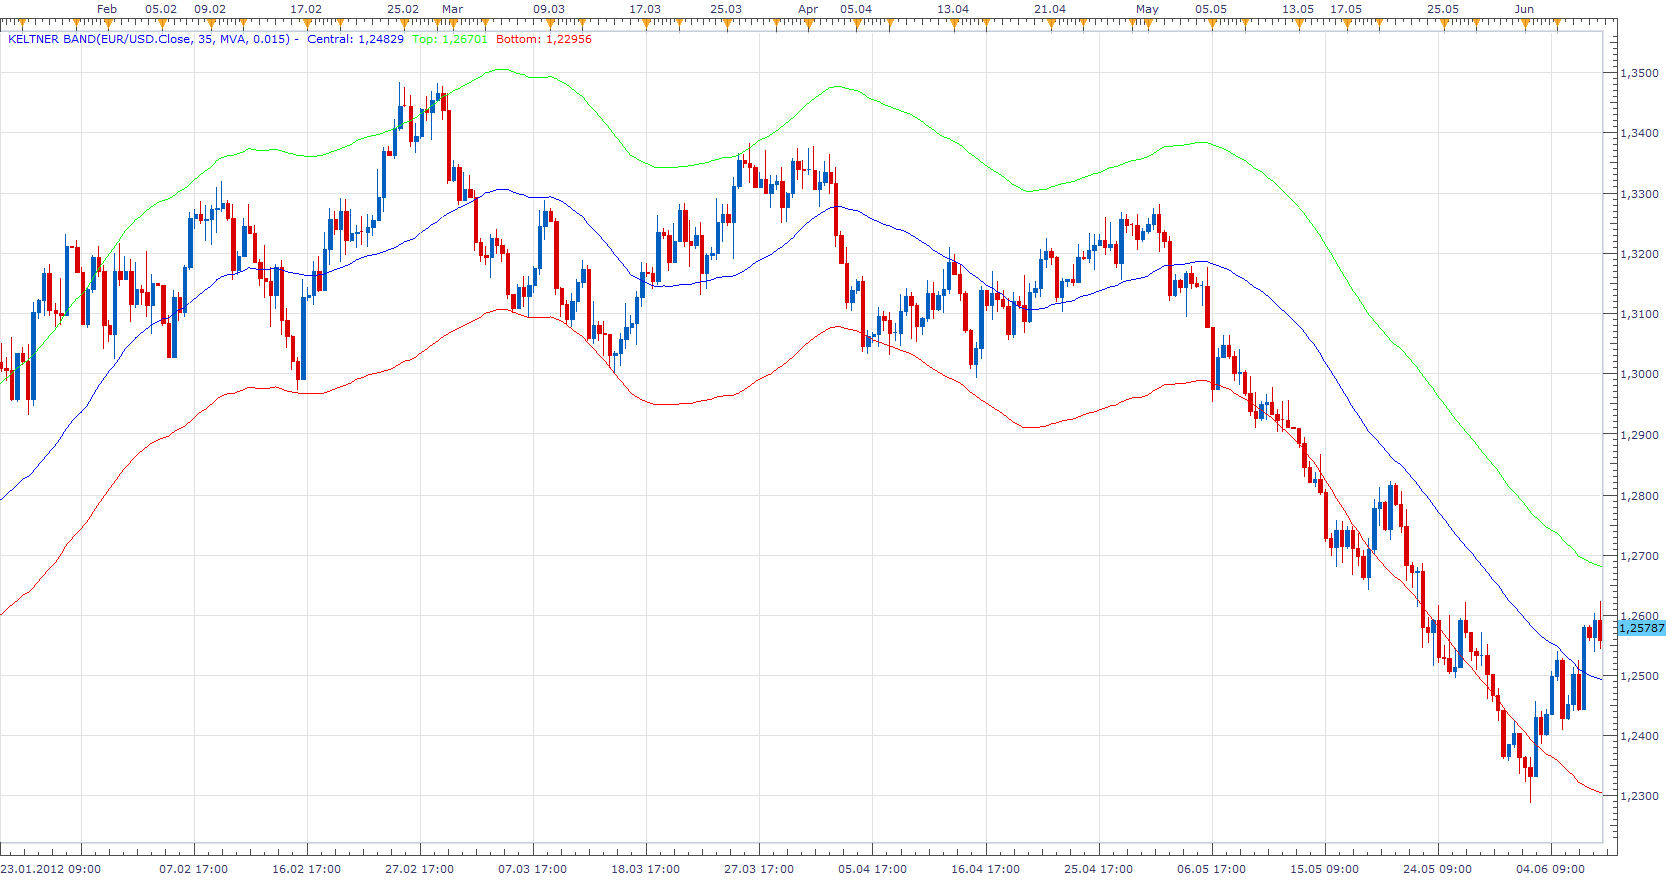The image size is (1674, 880).
Task: Click the 16.04 17:00 date label
Action: (986, 869)
